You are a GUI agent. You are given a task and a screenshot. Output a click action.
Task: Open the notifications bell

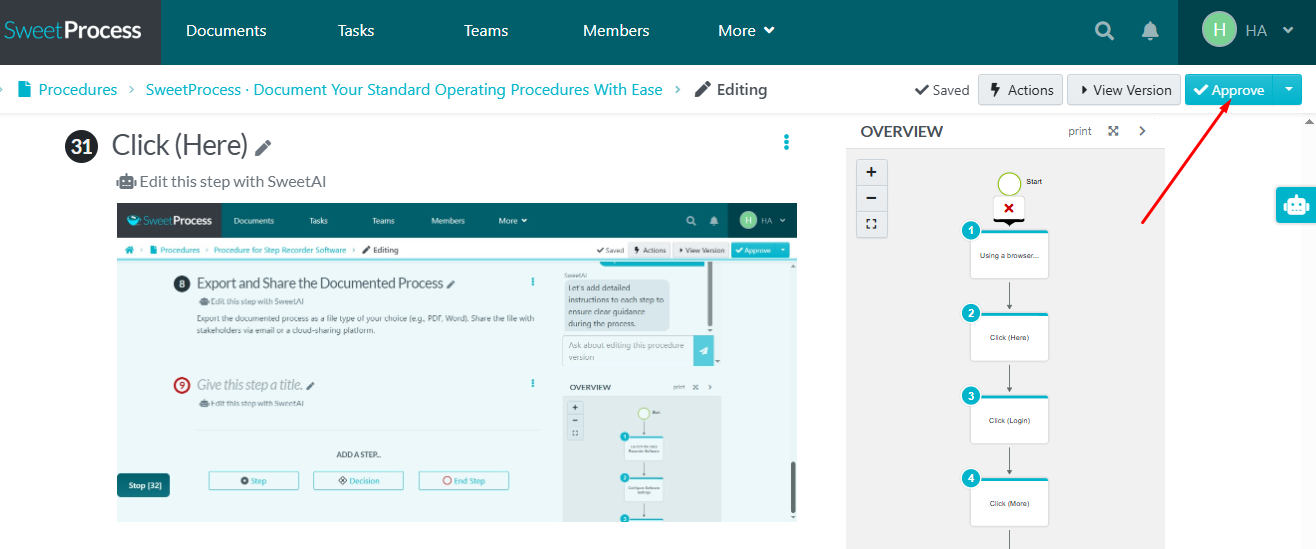point(1150,31)
